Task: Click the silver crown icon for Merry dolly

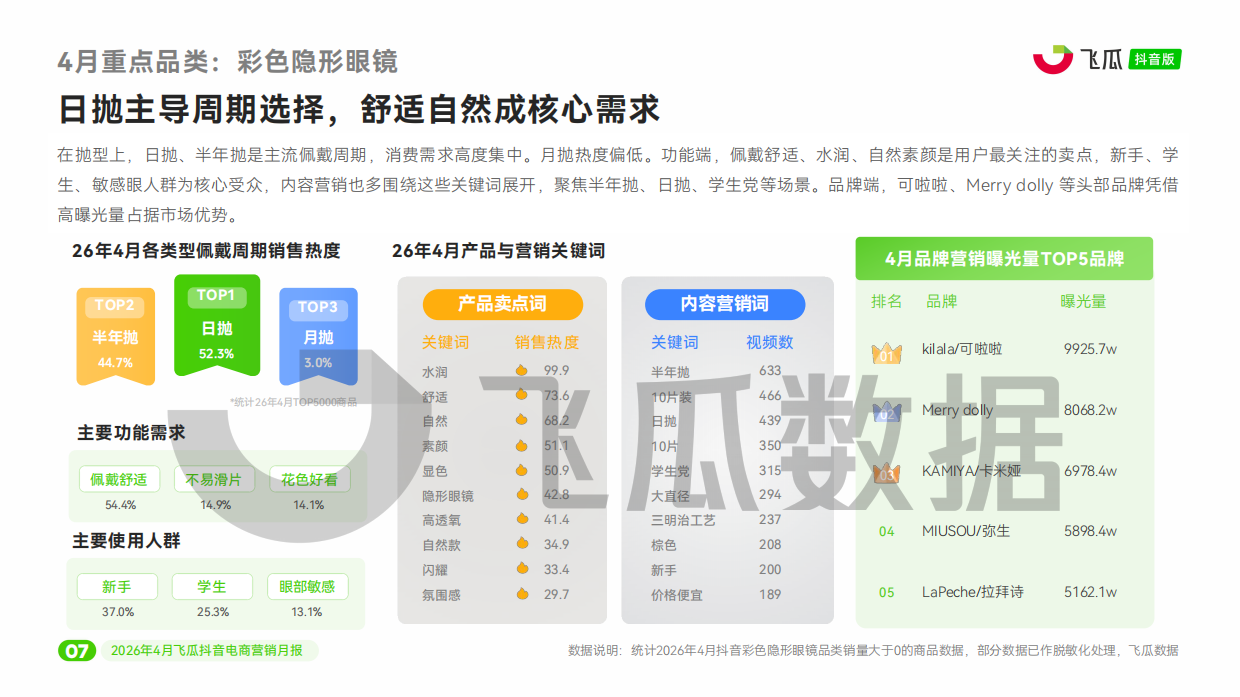Action: point(887,411)
